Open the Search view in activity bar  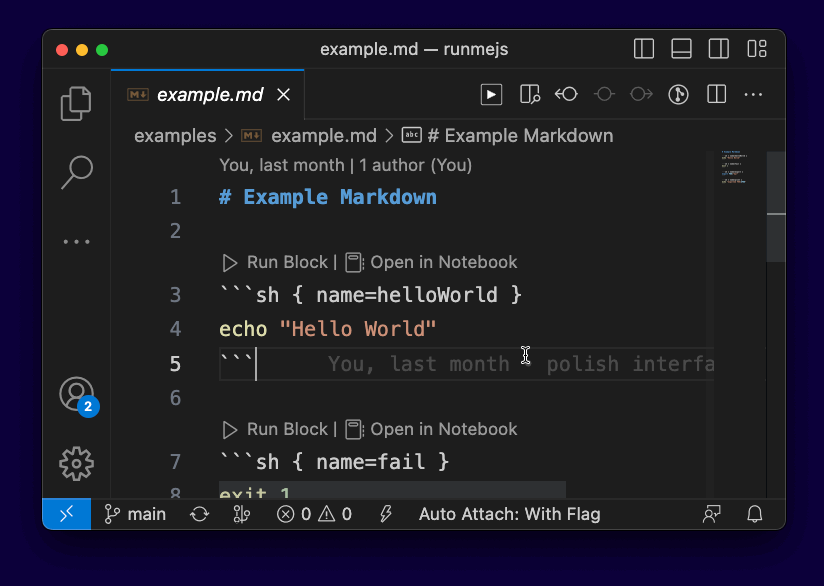76,172
